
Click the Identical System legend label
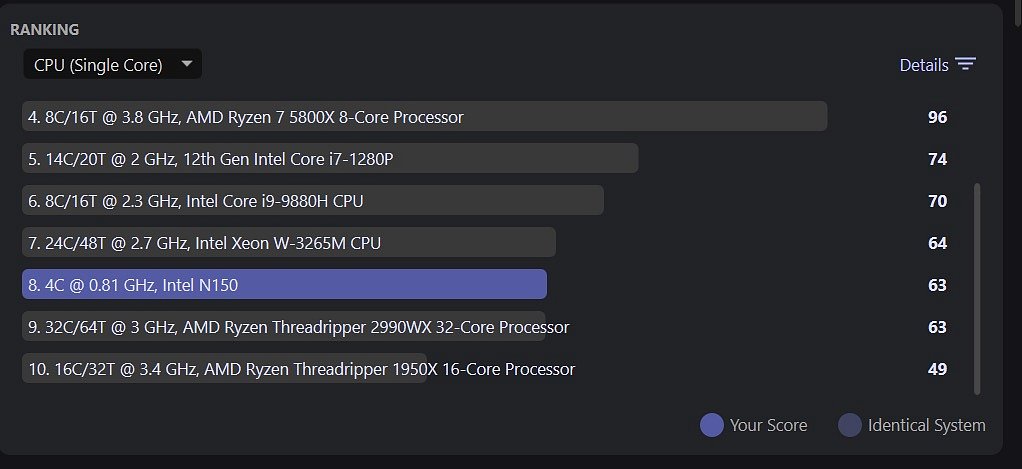(926, 425)
